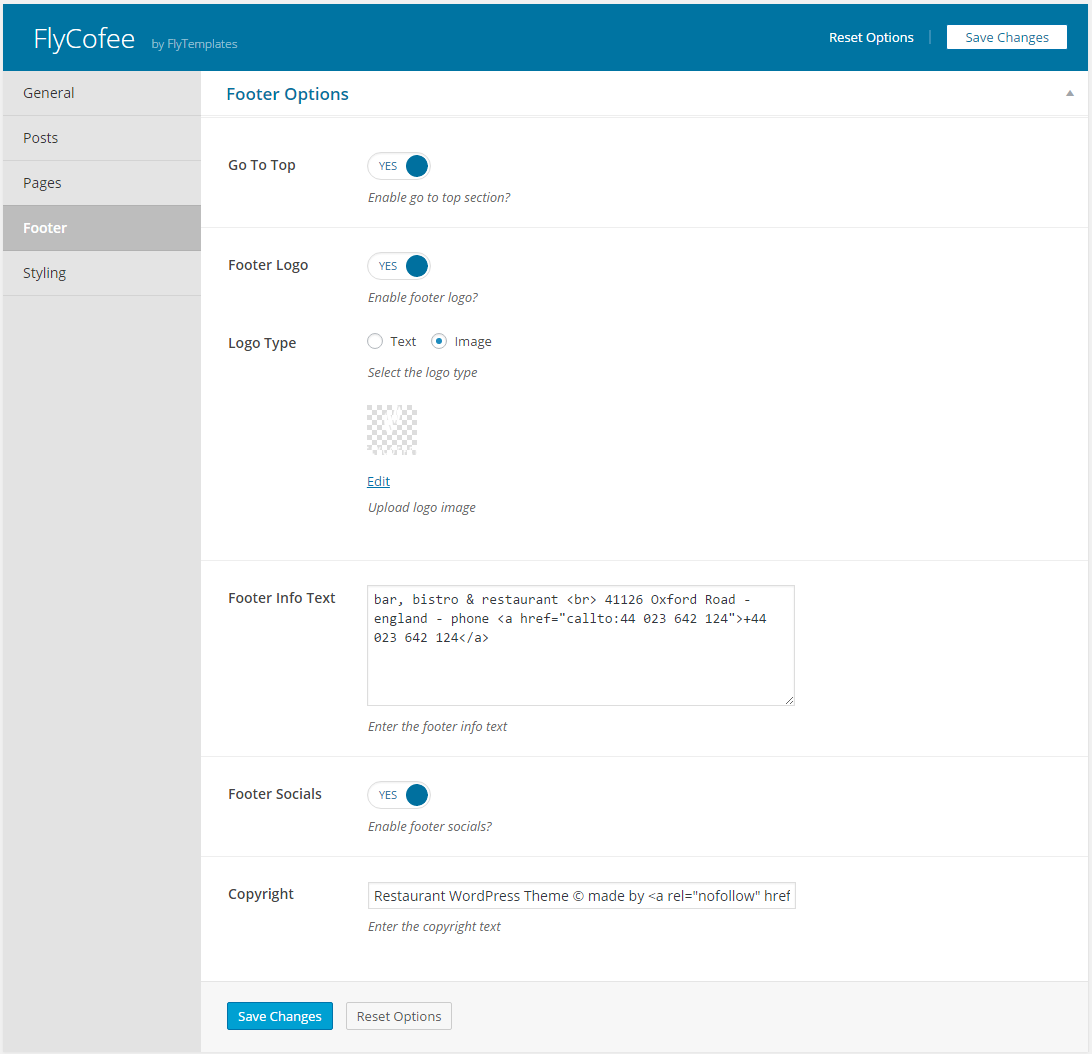Select the Text logo type radio

tap(376, 341)
